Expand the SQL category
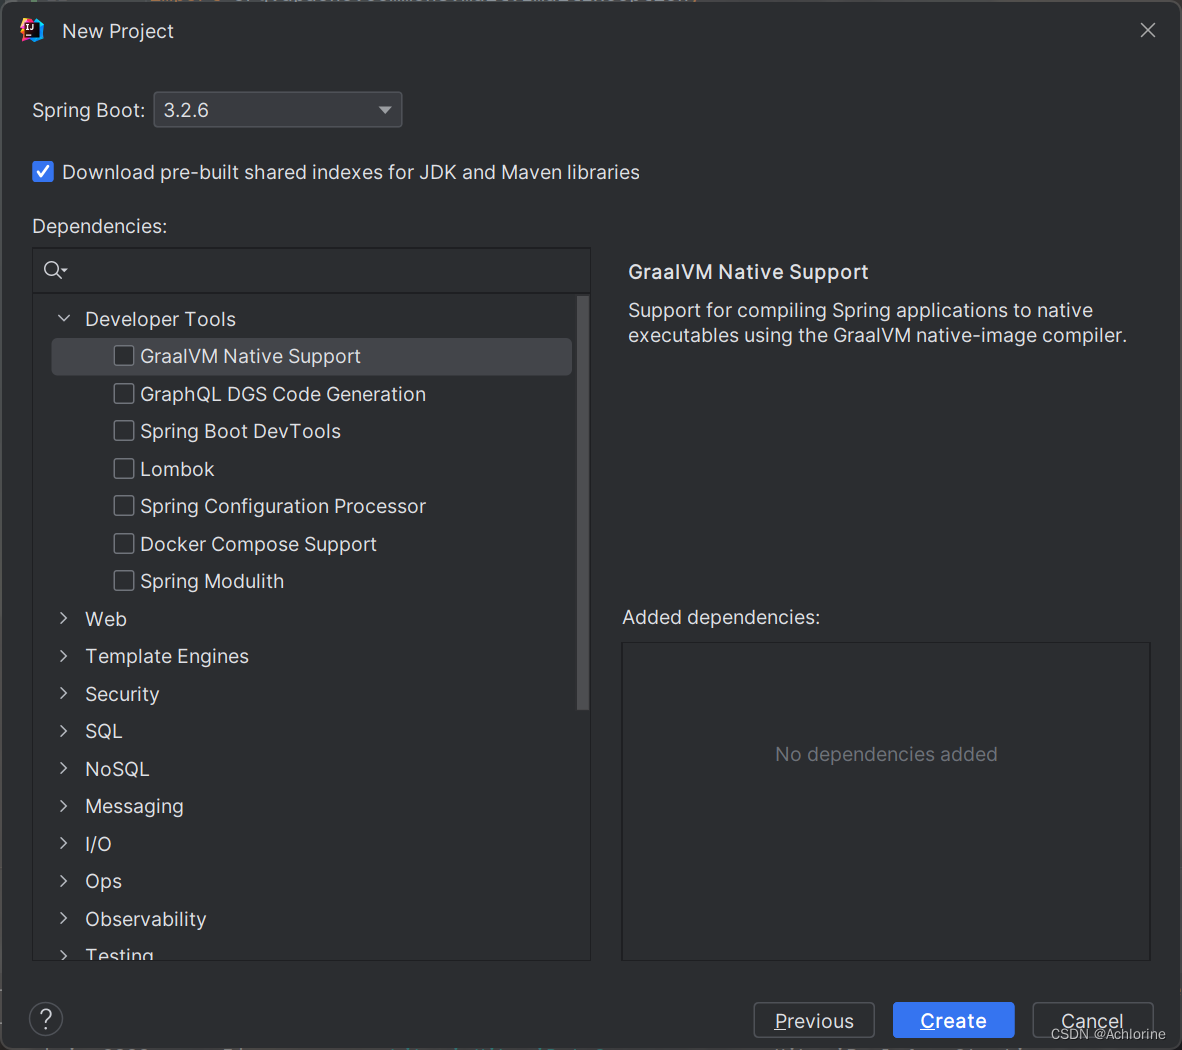Image resolution: width=1182 pixels, height=1050 pixels. [64, 731]
